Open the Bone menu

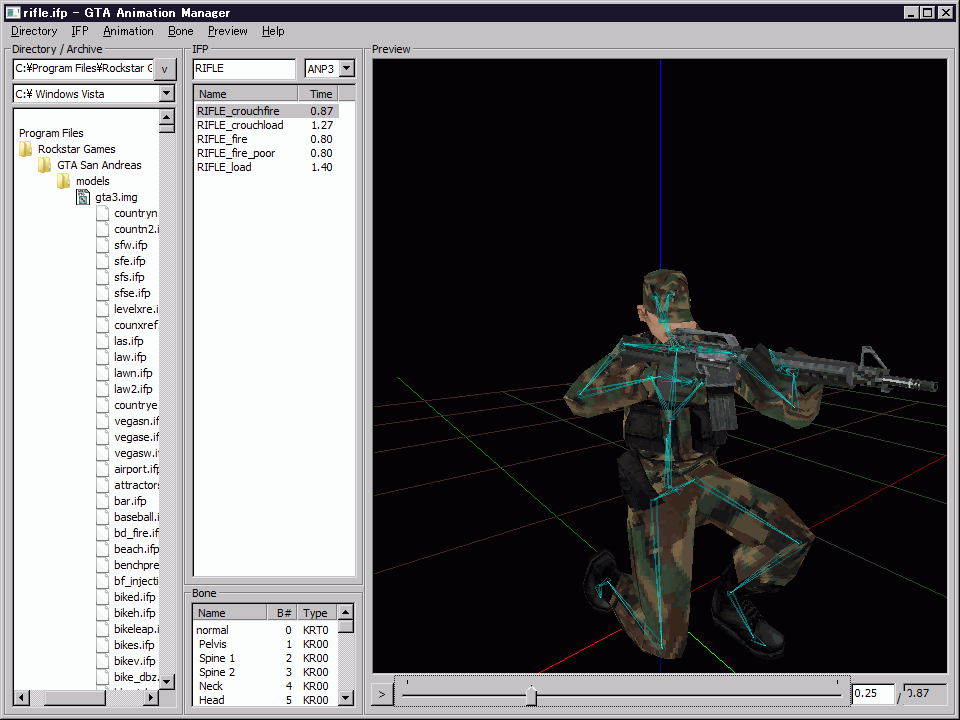(x=181, y=31)
